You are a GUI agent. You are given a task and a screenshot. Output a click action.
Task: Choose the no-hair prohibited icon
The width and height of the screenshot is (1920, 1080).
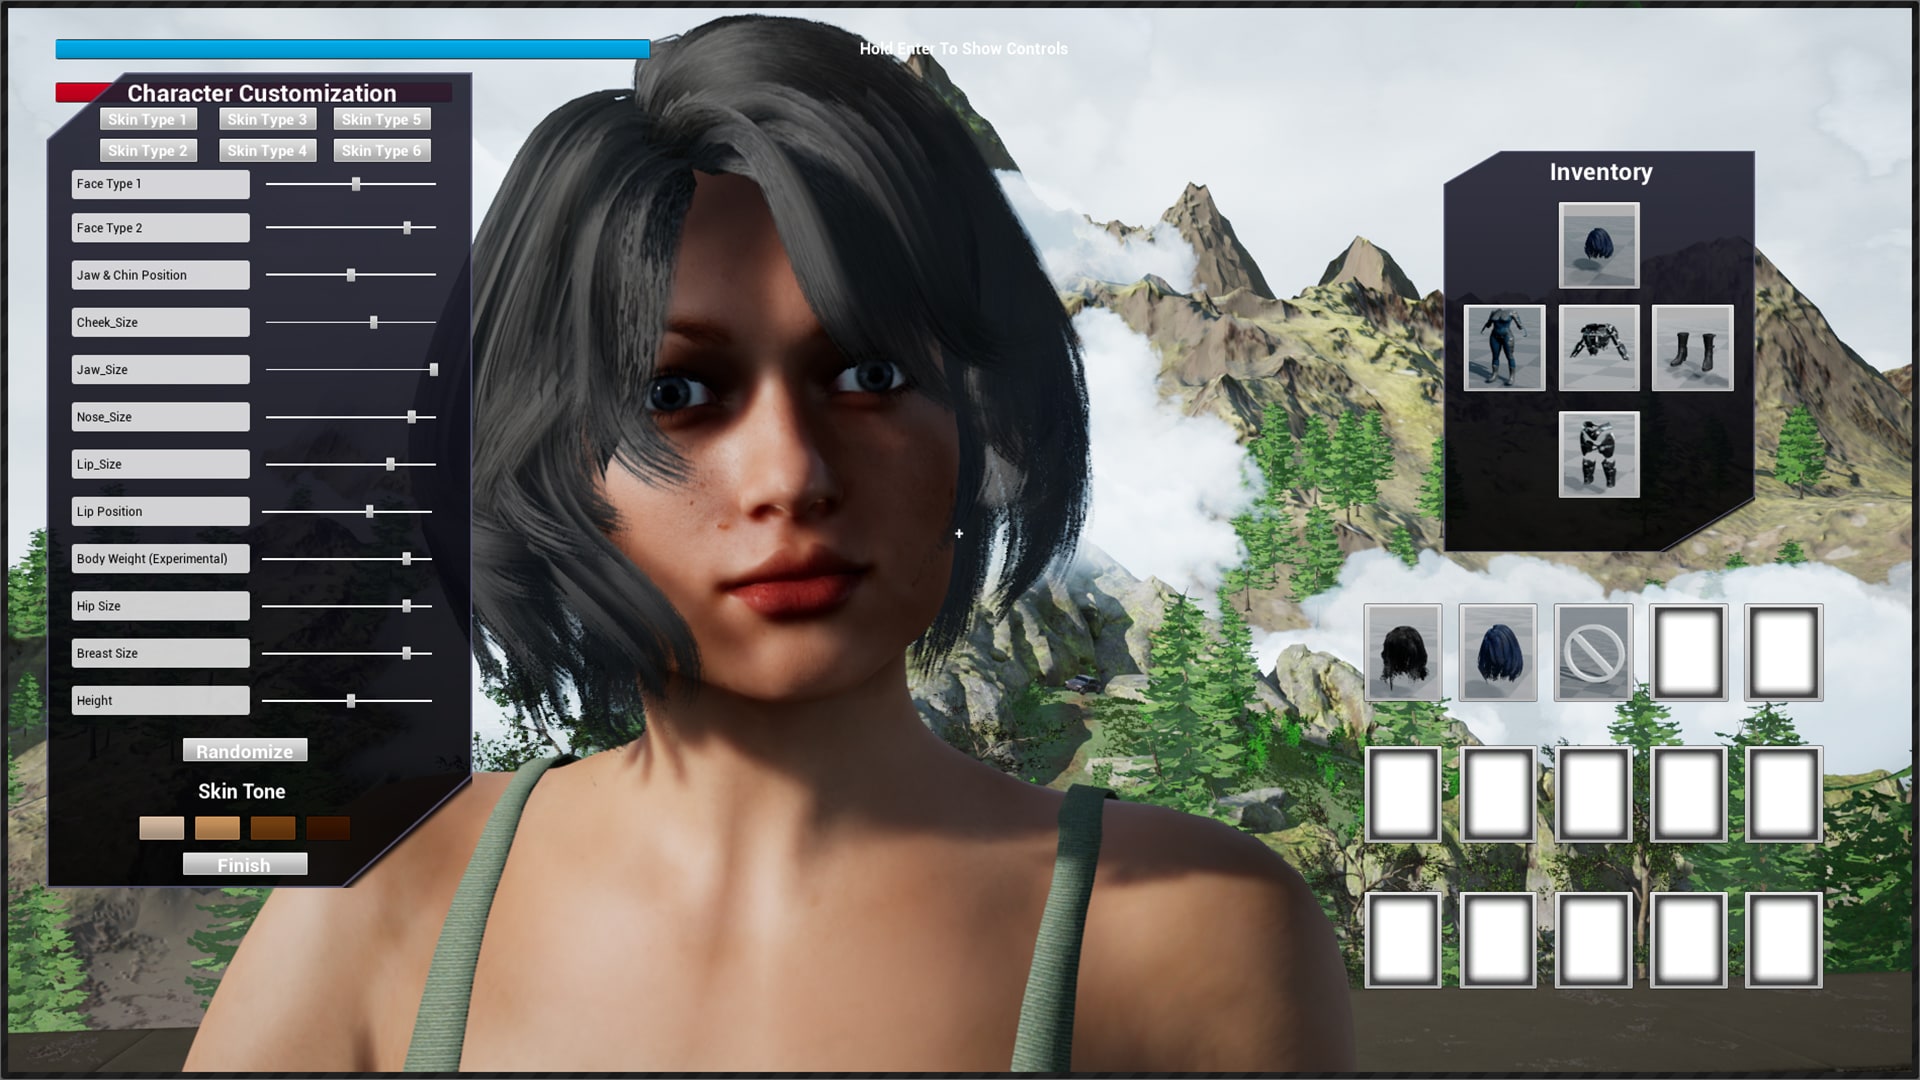pyautogui.click(x=1593, y=652)
